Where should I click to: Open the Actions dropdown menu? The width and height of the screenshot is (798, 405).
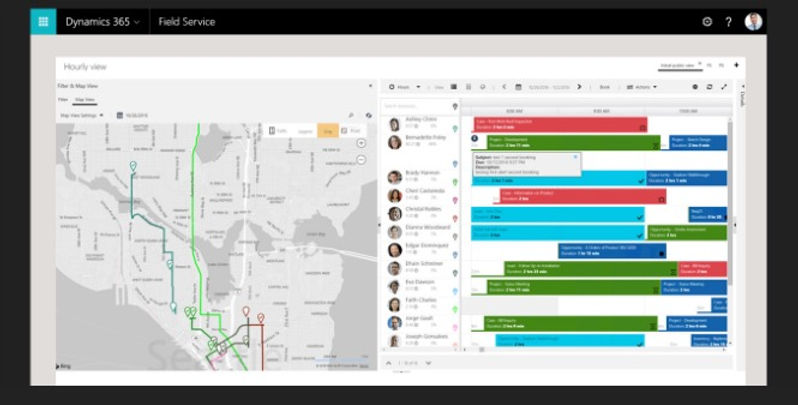click(x=641, y=87)
